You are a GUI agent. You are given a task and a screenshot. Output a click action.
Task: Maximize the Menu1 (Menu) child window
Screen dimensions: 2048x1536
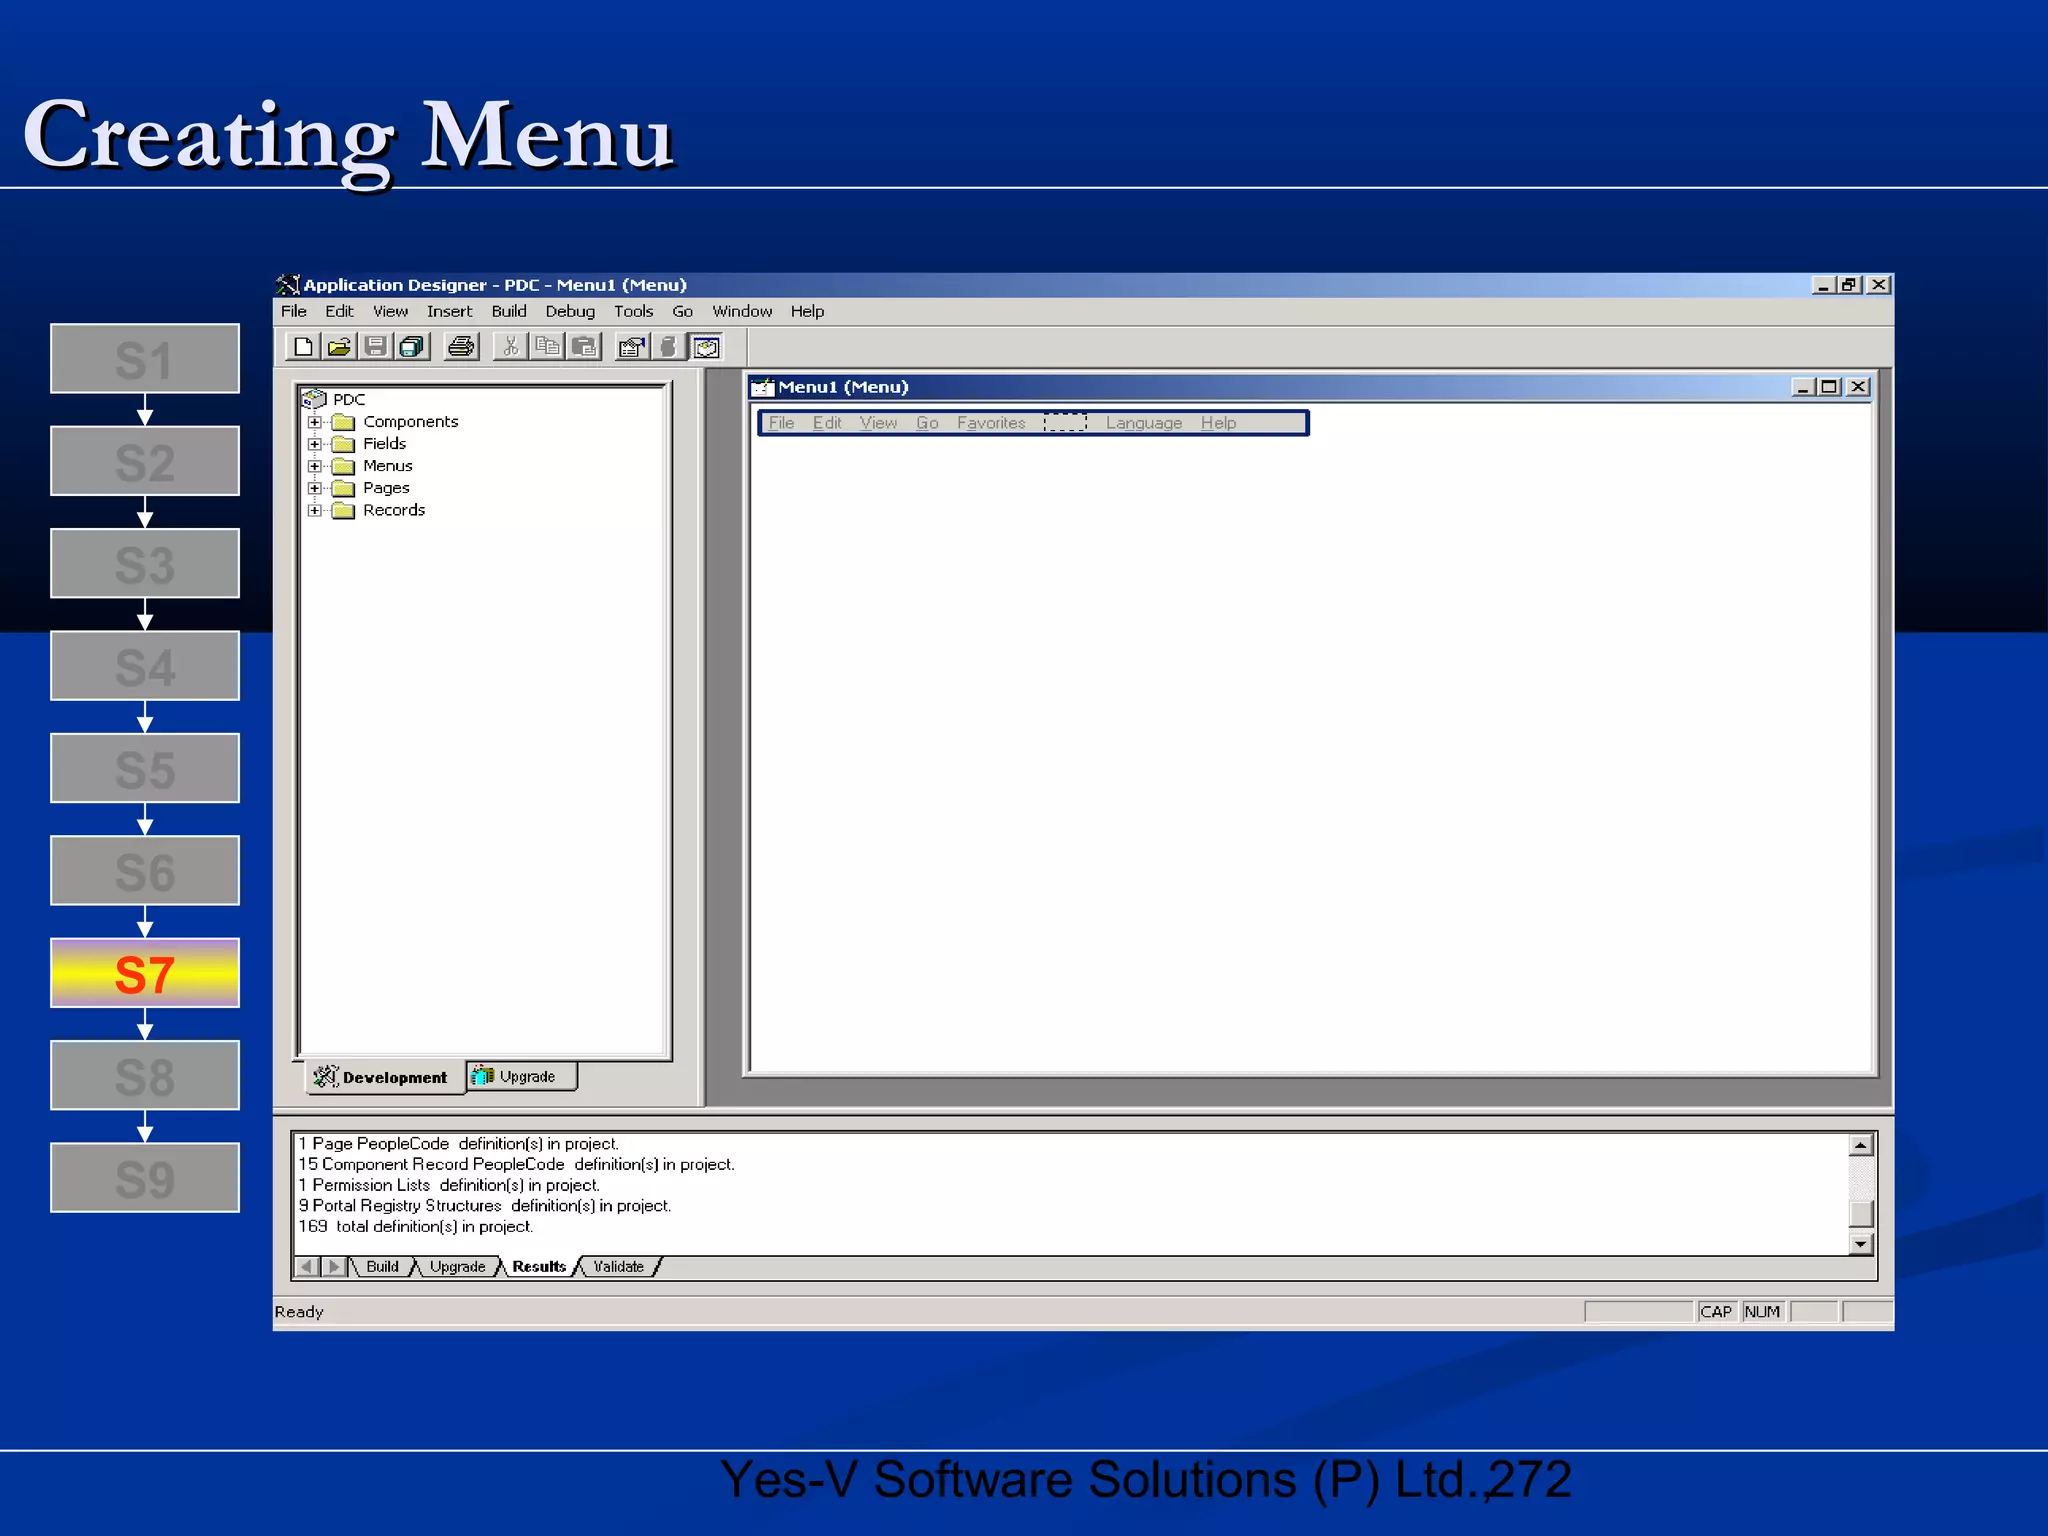click(1830, 387)
